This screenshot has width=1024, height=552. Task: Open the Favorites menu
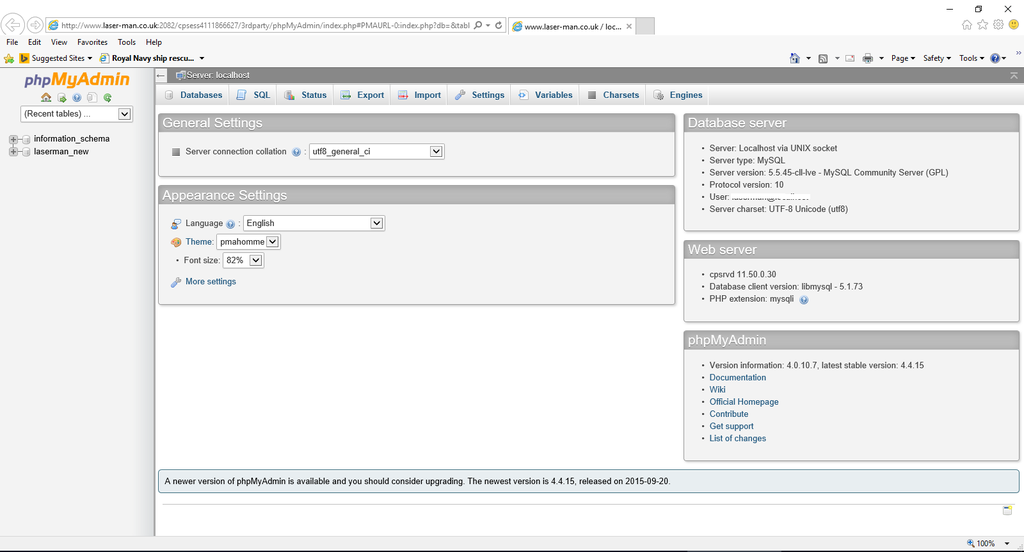coord(93,42)
